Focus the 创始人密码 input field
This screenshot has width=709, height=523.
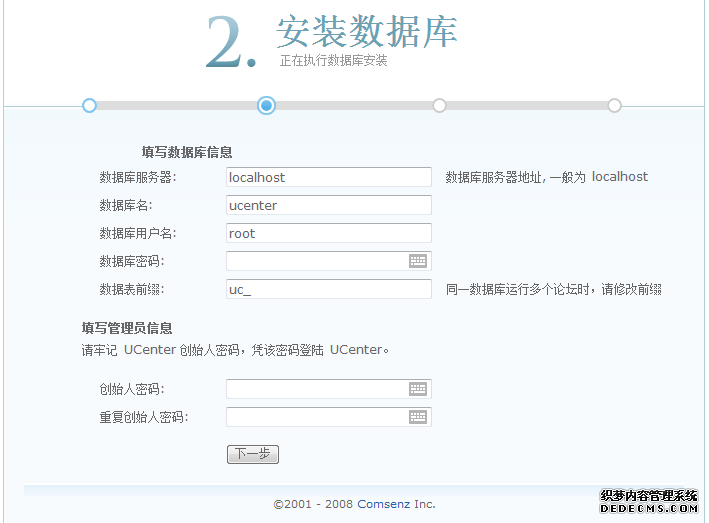[x=316, y=389]
